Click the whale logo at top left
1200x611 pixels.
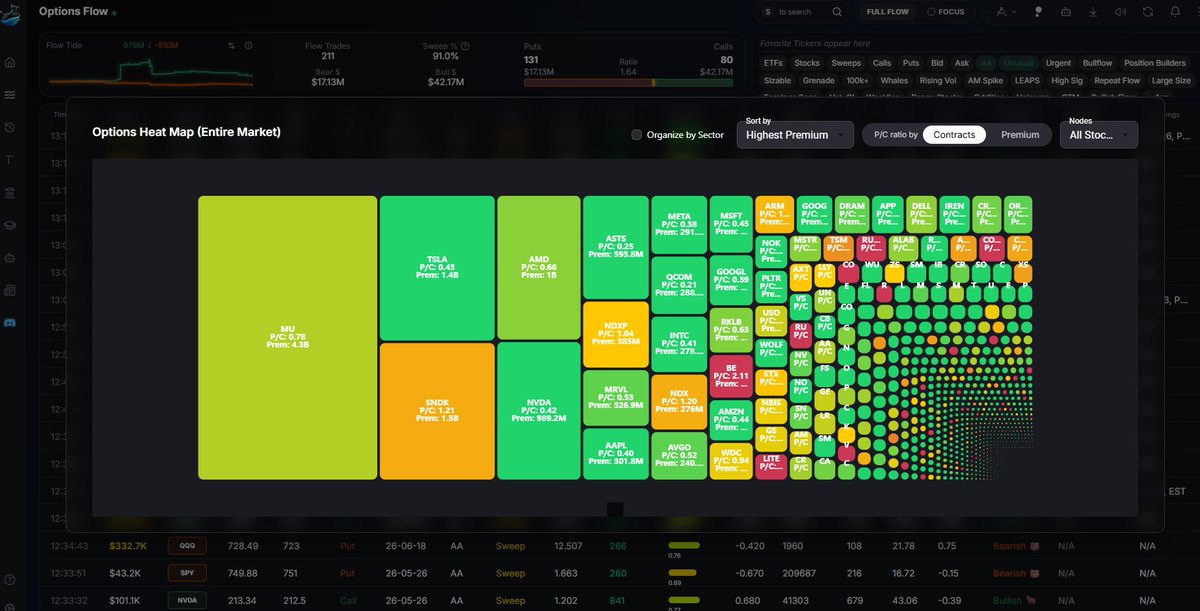11,13
